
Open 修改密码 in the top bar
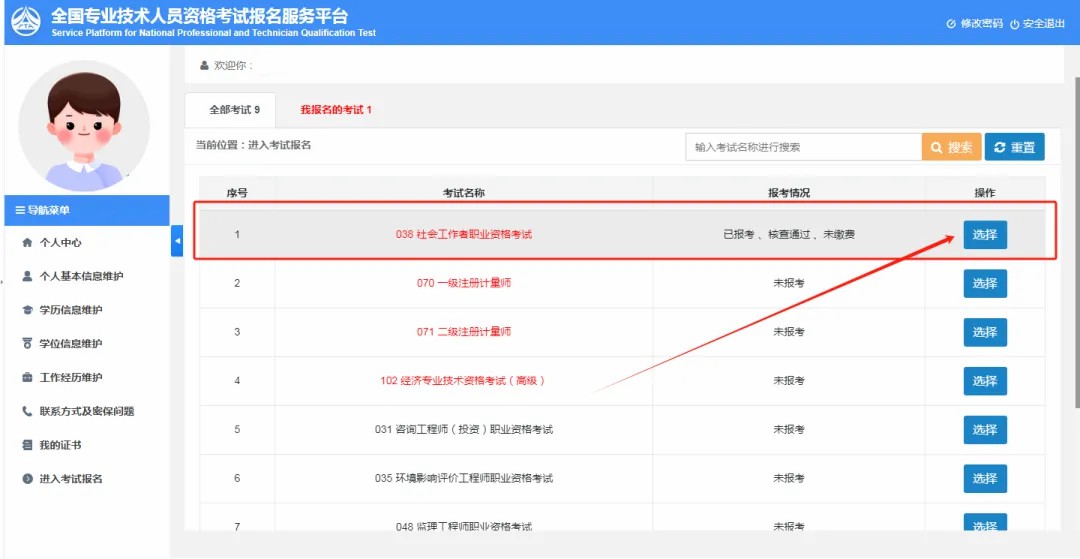(974, 24)
